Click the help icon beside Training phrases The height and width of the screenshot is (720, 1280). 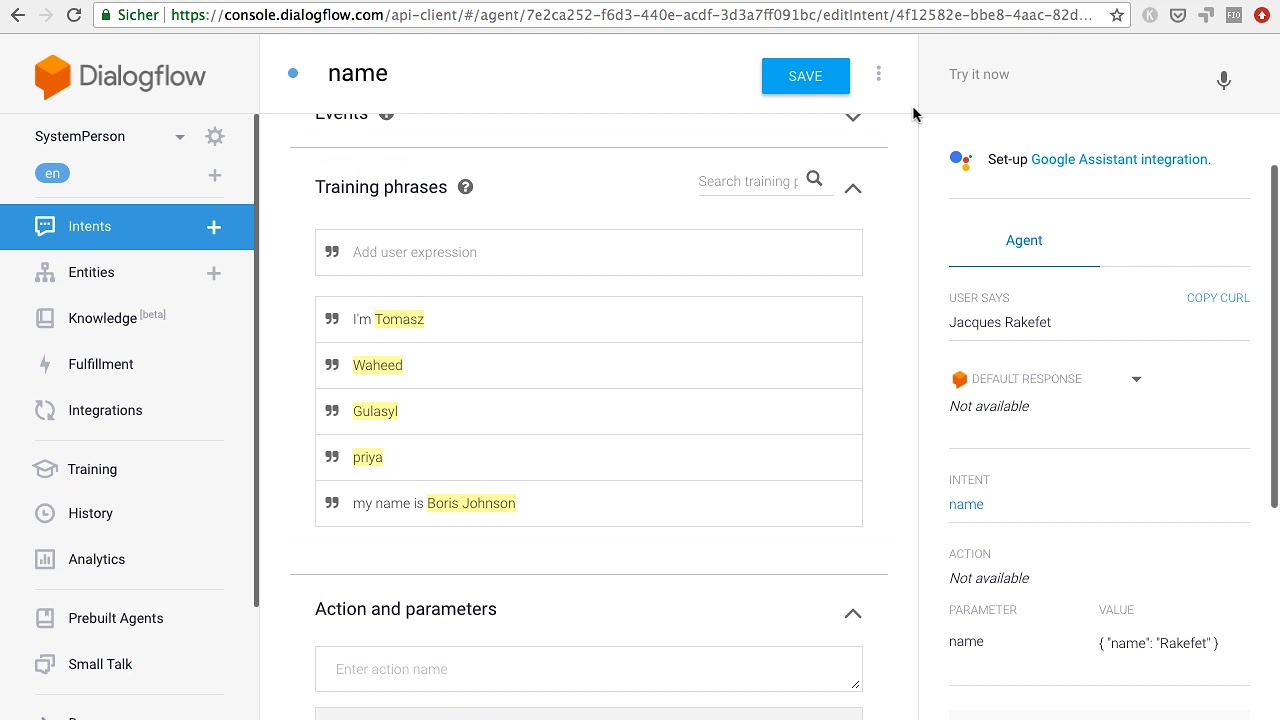coord(465,187)
